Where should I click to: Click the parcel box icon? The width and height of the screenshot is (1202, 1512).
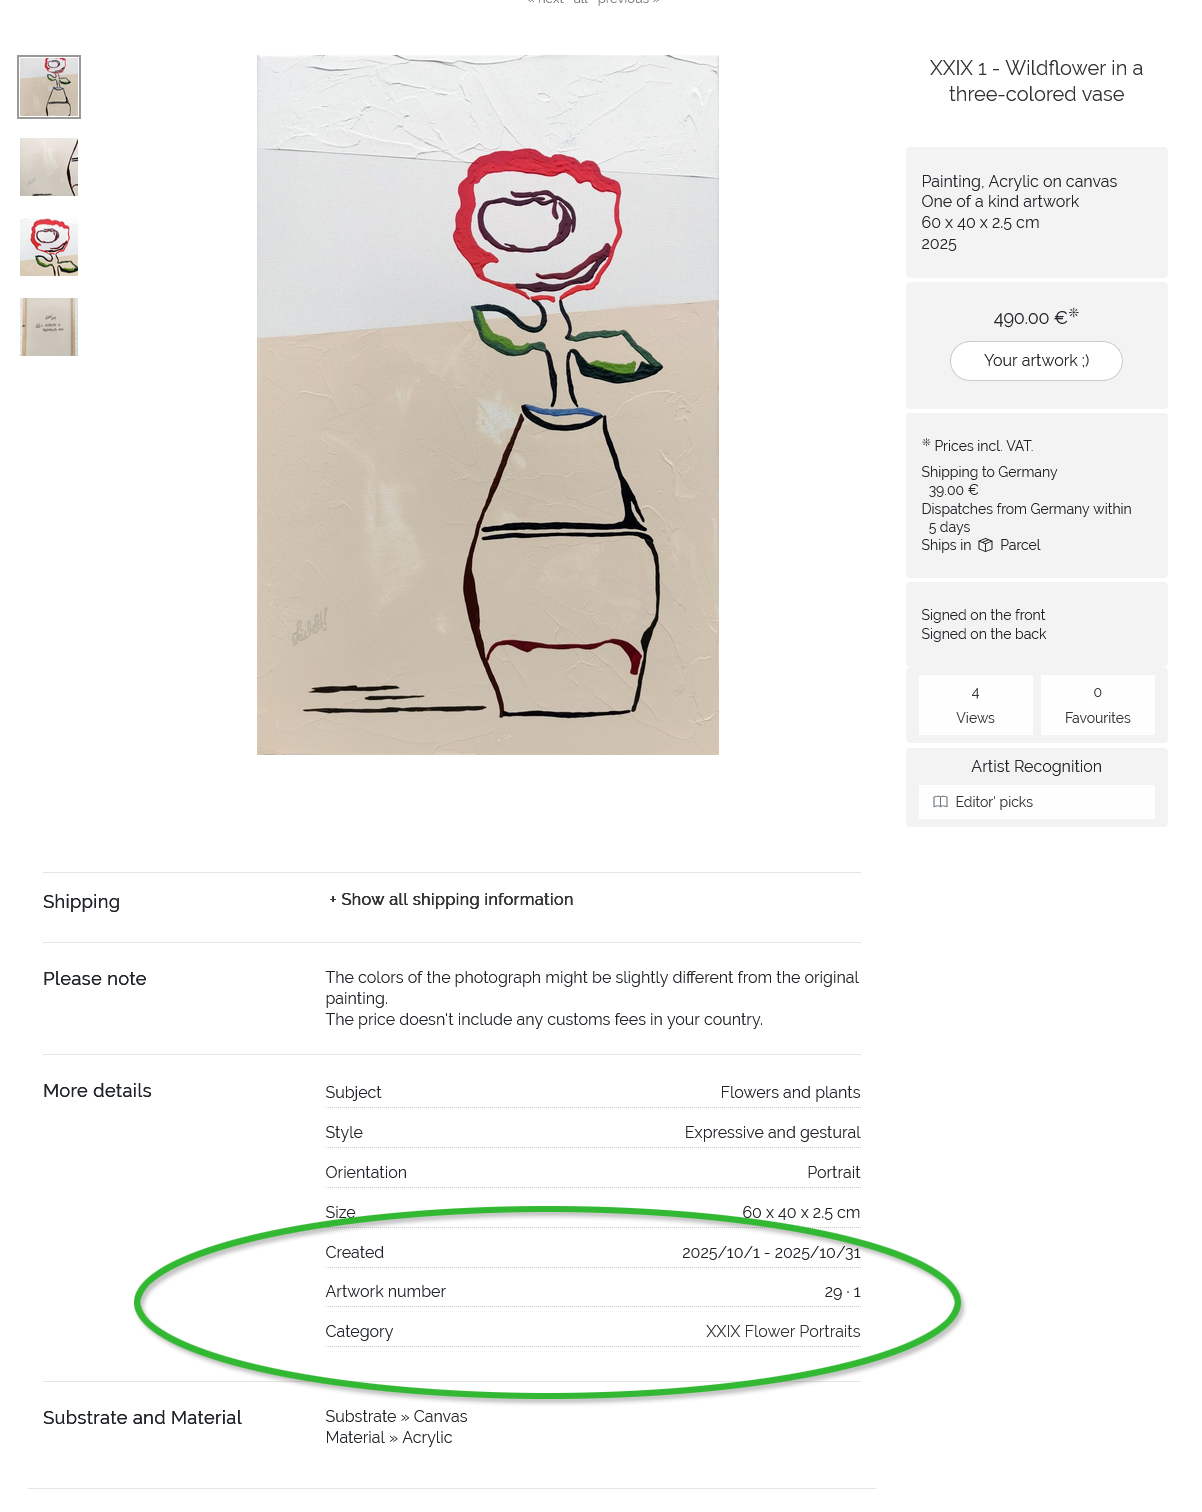985,545
